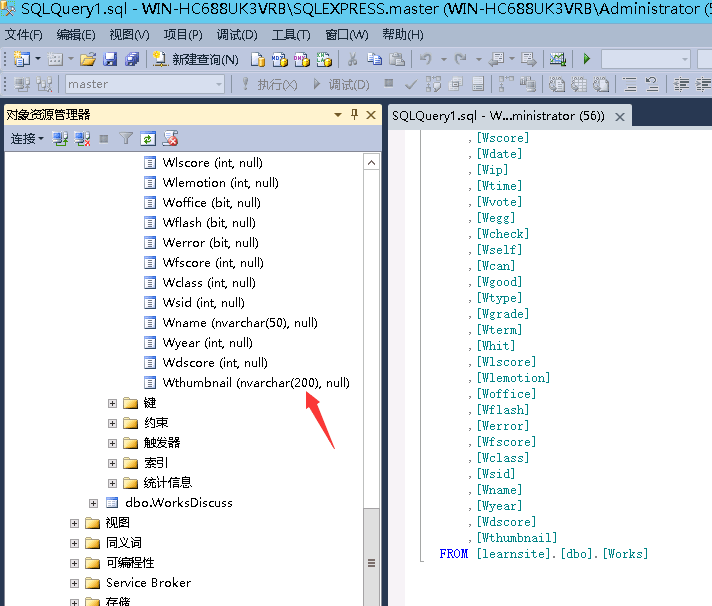Viewport: 712px width, 606px height.
Task: Click the Connect Object Explorer icon
Action: point(60,139)
